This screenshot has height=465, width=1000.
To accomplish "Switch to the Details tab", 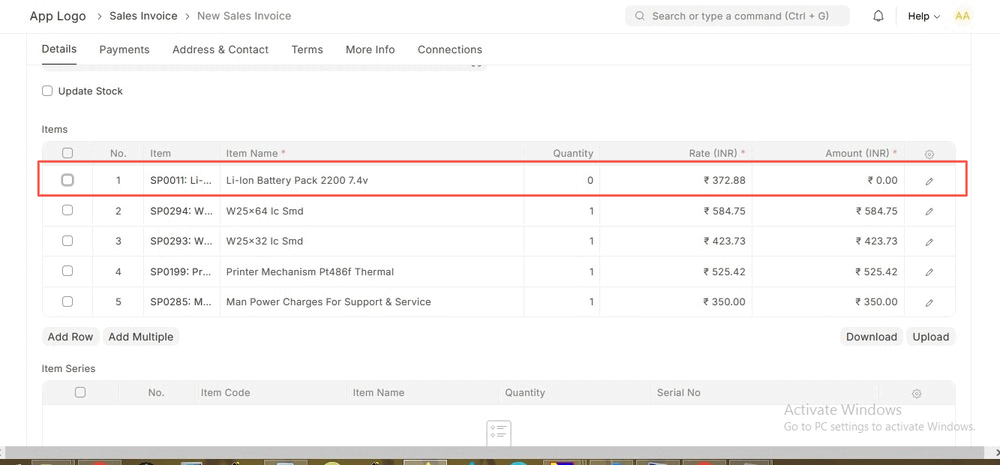I will pos(59,49).
